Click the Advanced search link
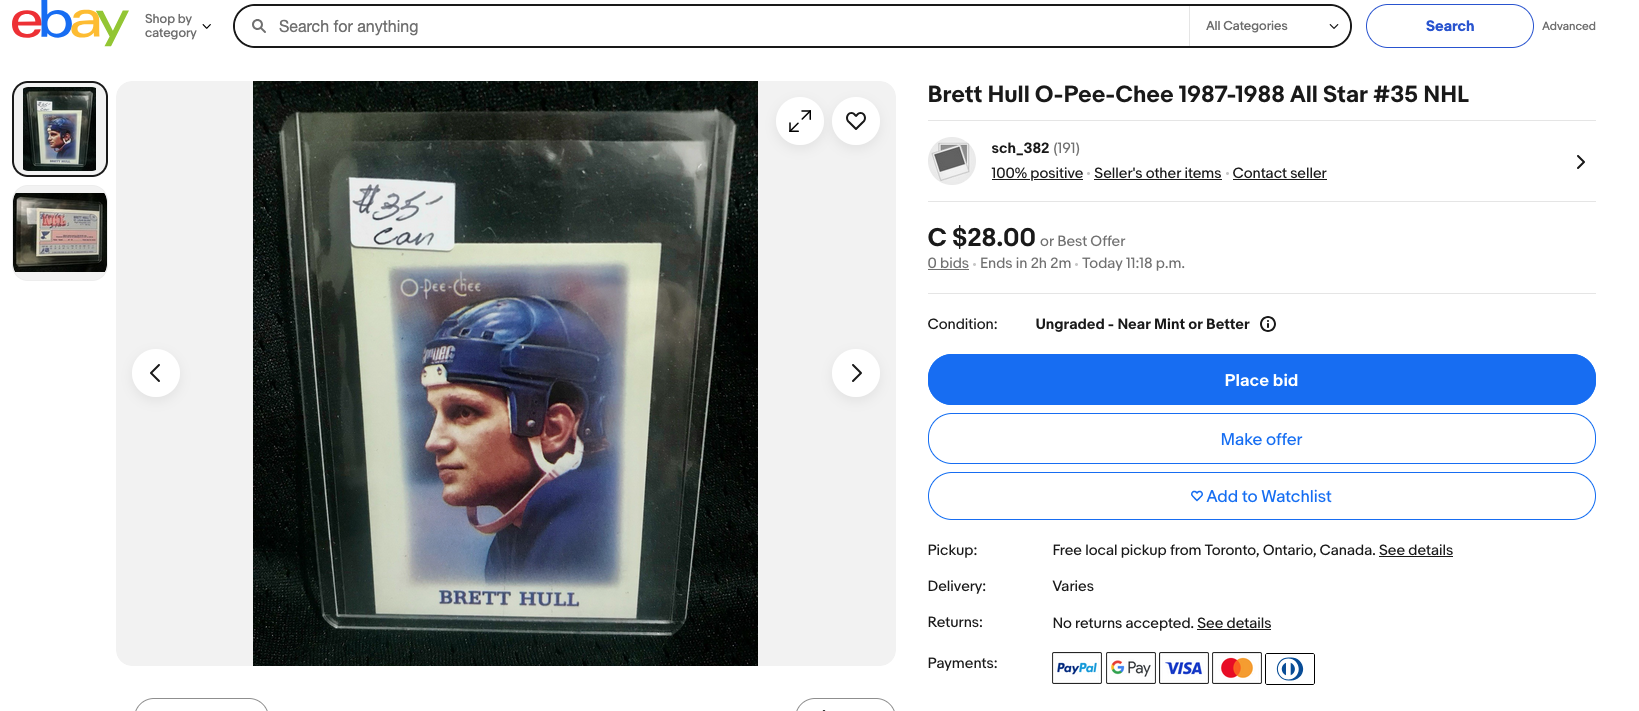 point(1569,26)
